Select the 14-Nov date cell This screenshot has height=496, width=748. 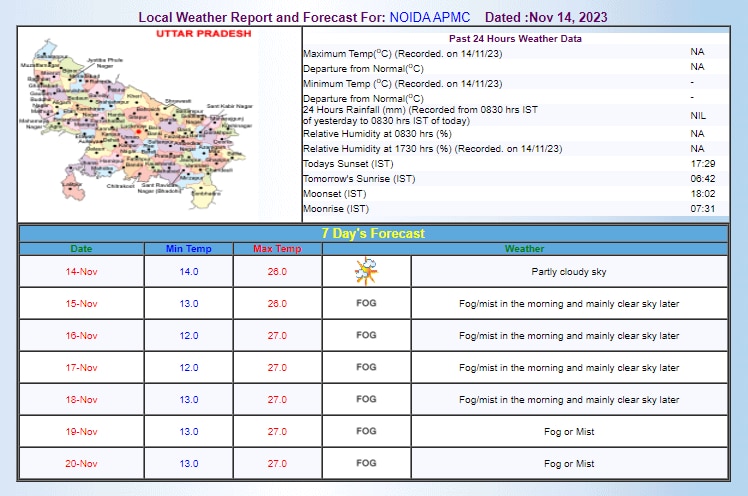(x=81, y=271)
